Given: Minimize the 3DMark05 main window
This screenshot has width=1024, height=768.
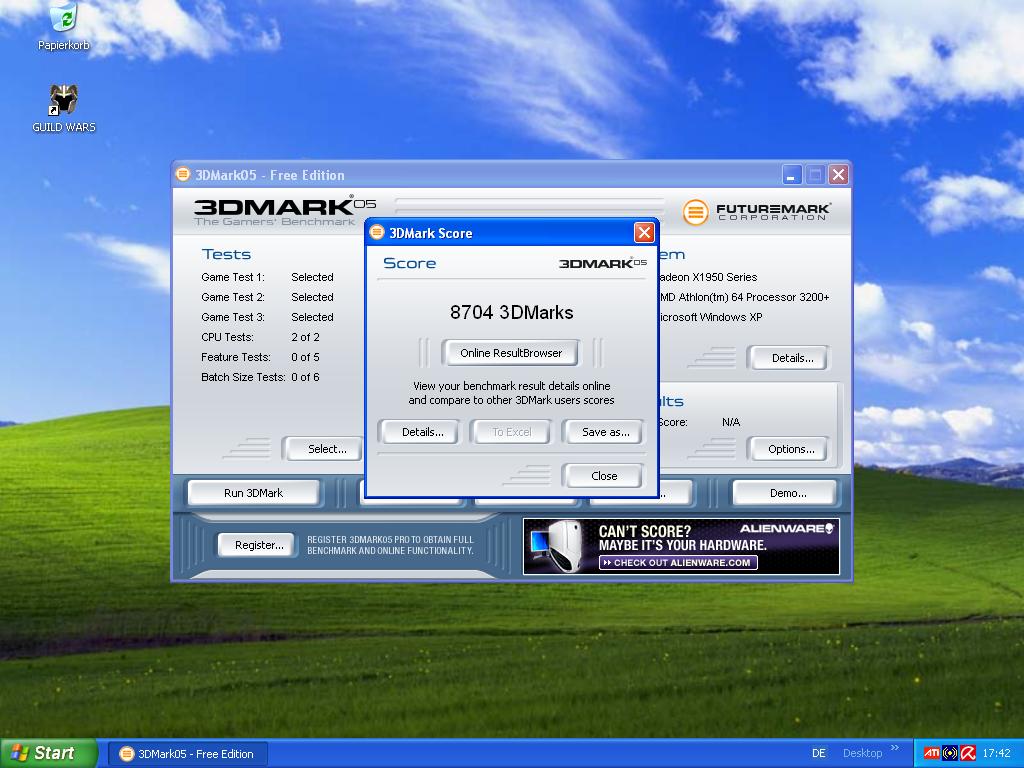Looking at the screenshot, I should [x=791, y=174].
